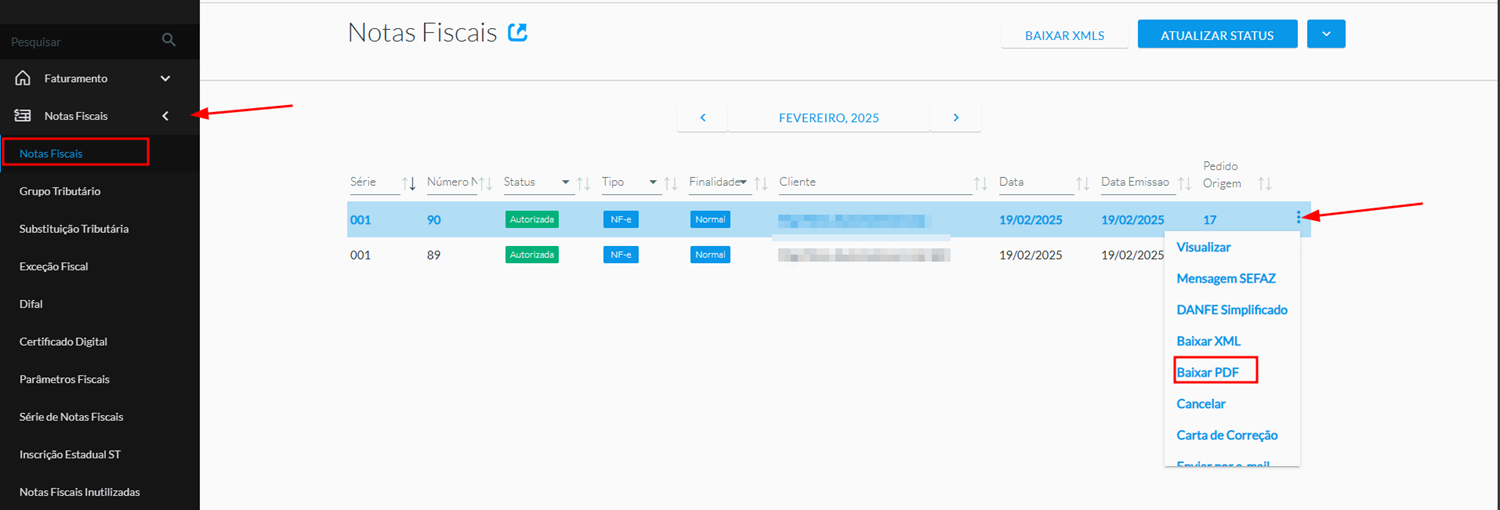Choose Baixar PDF in the context menu

click(x=1208, y=372)
